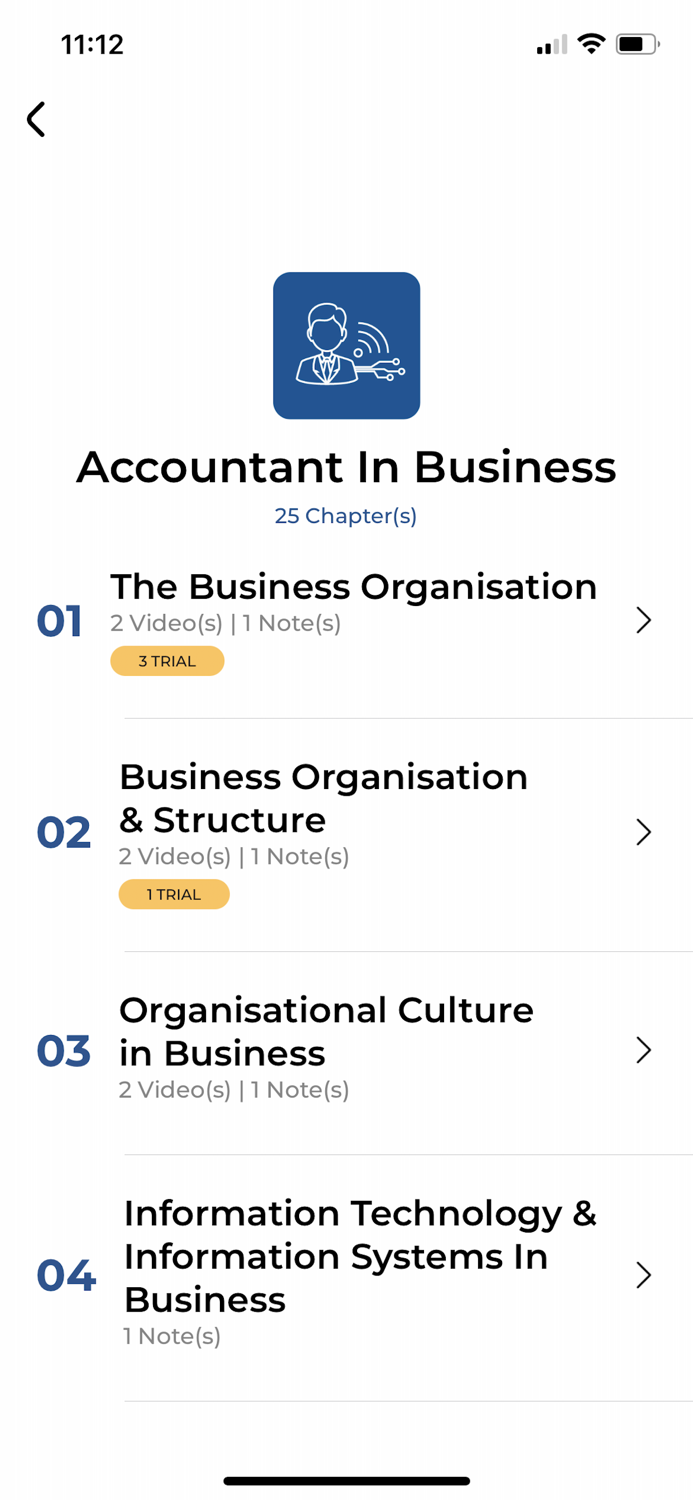Screen dimensions: 693x1500
Task: Tap the Wi-Fi status icon
Action: [x=591, y=44]
